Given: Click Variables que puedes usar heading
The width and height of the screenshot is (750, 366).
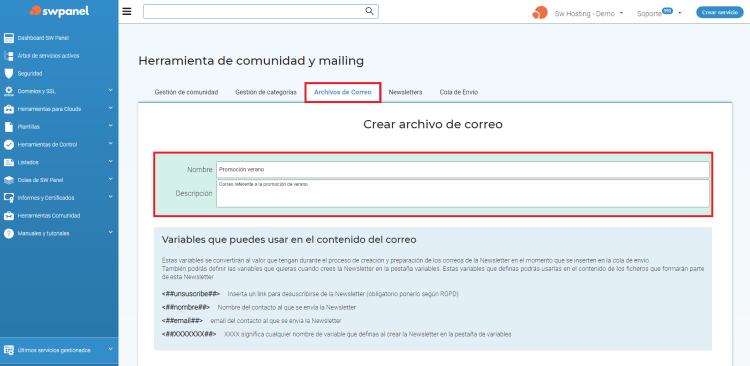Looking at the screenshot, I should click(289, 240).
